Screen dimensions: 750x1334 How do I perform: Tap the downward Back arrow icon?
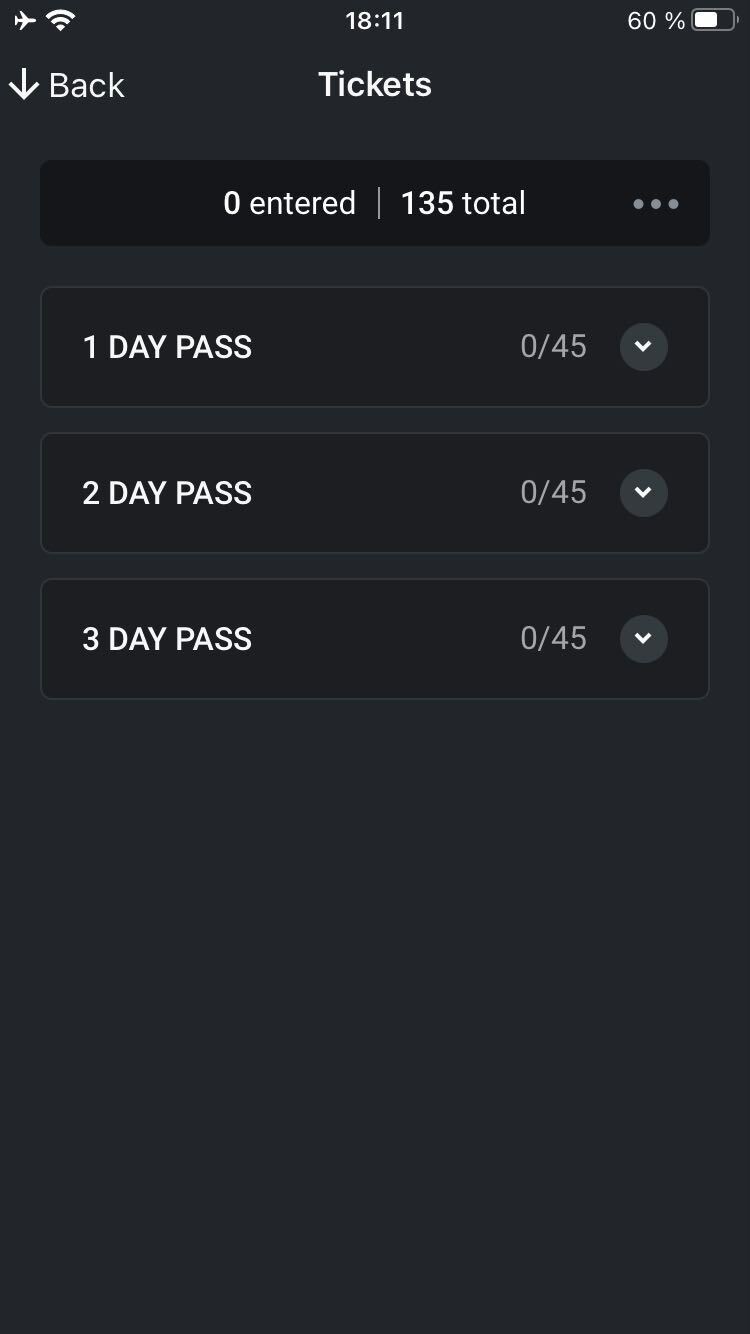[x=23, y=85]
